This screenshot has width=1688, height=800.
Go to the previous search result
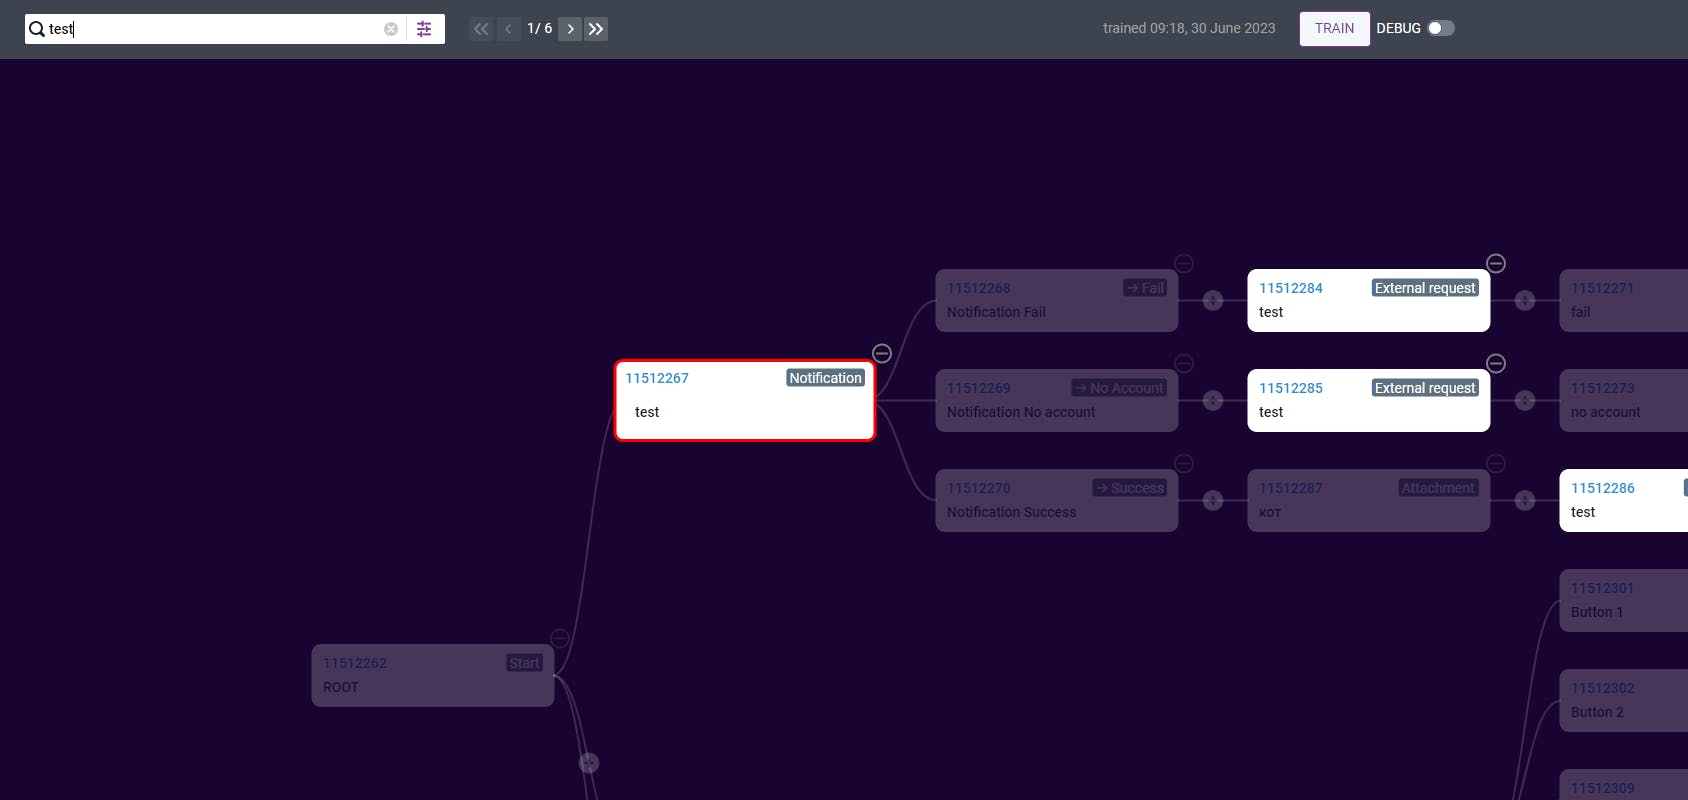point(508,29)
